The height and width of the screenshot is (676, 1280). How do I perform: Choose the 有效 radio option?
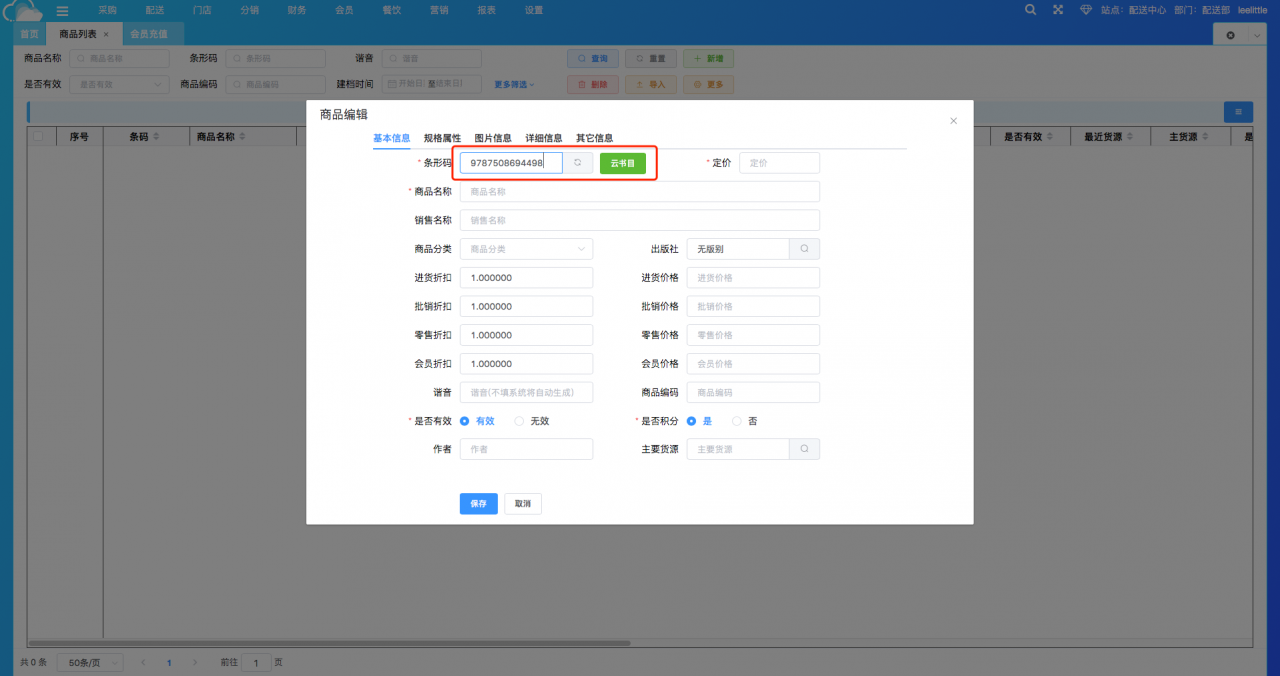[465, 421]
